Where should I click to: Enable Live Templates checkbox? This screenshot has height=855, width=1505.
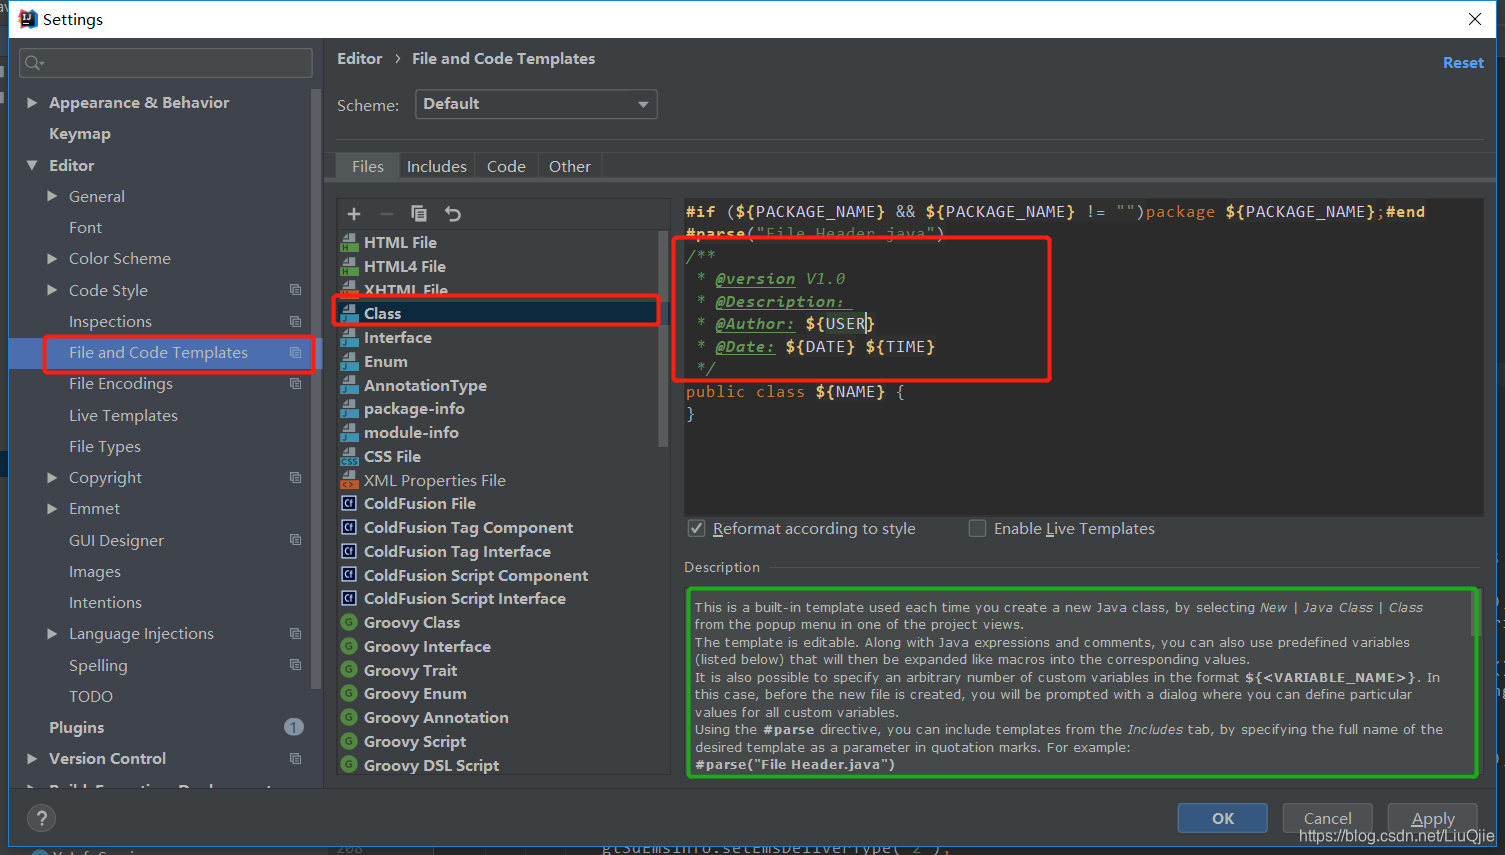click(x=978, y=528)
